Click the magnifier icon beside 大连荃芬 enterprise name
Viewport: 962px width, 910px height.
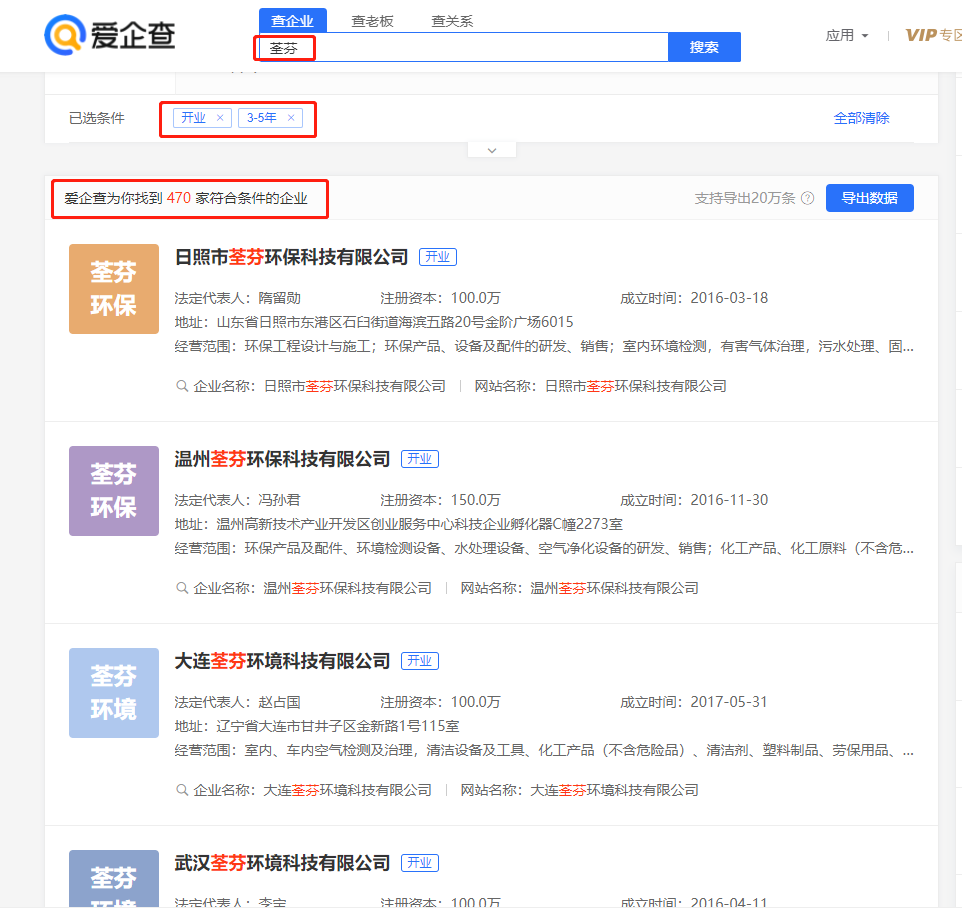tap(182, 789)
